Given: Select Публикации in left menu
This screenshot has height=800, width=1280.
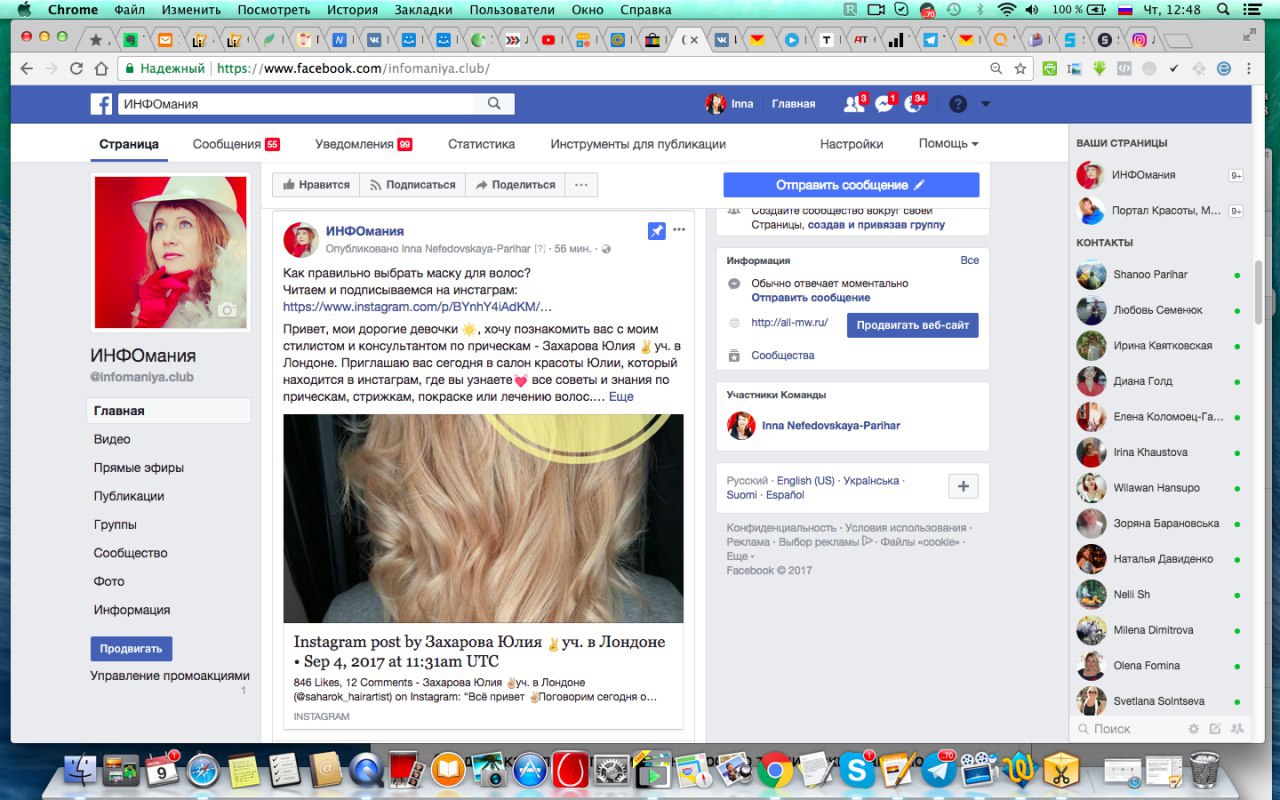Looking at the screenshot, I should coord(129,496).
